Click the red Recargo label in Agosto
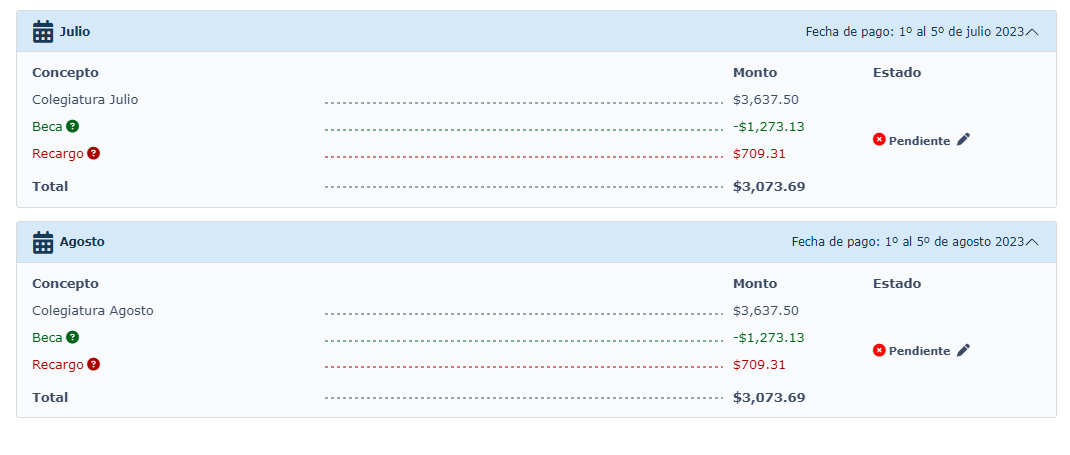 click(58, 365)
